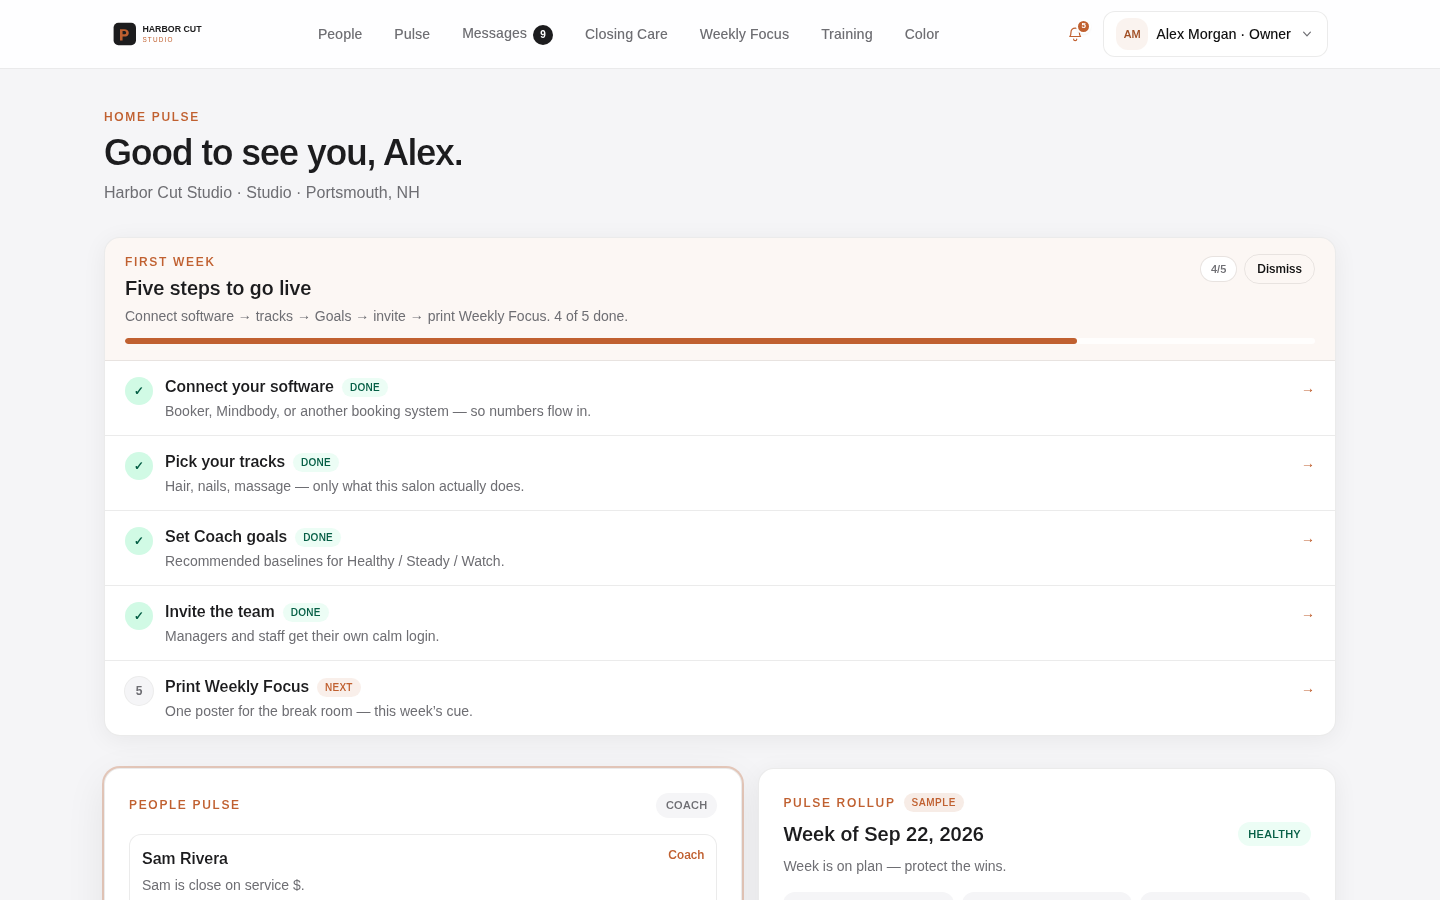The height and width of the screenshot is (900, 1440).
Task: Switch to Weekly Focus page
Action: [x=744, y=34]
